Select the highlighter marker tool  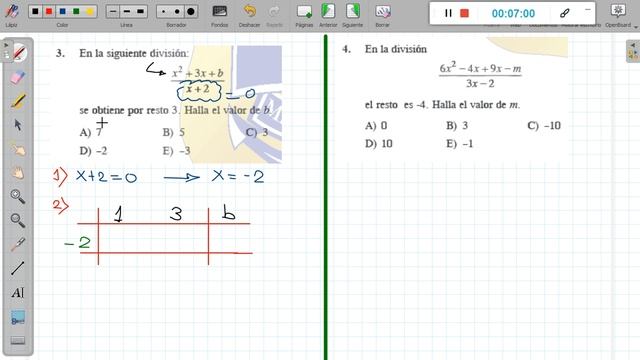coord(18,101)
